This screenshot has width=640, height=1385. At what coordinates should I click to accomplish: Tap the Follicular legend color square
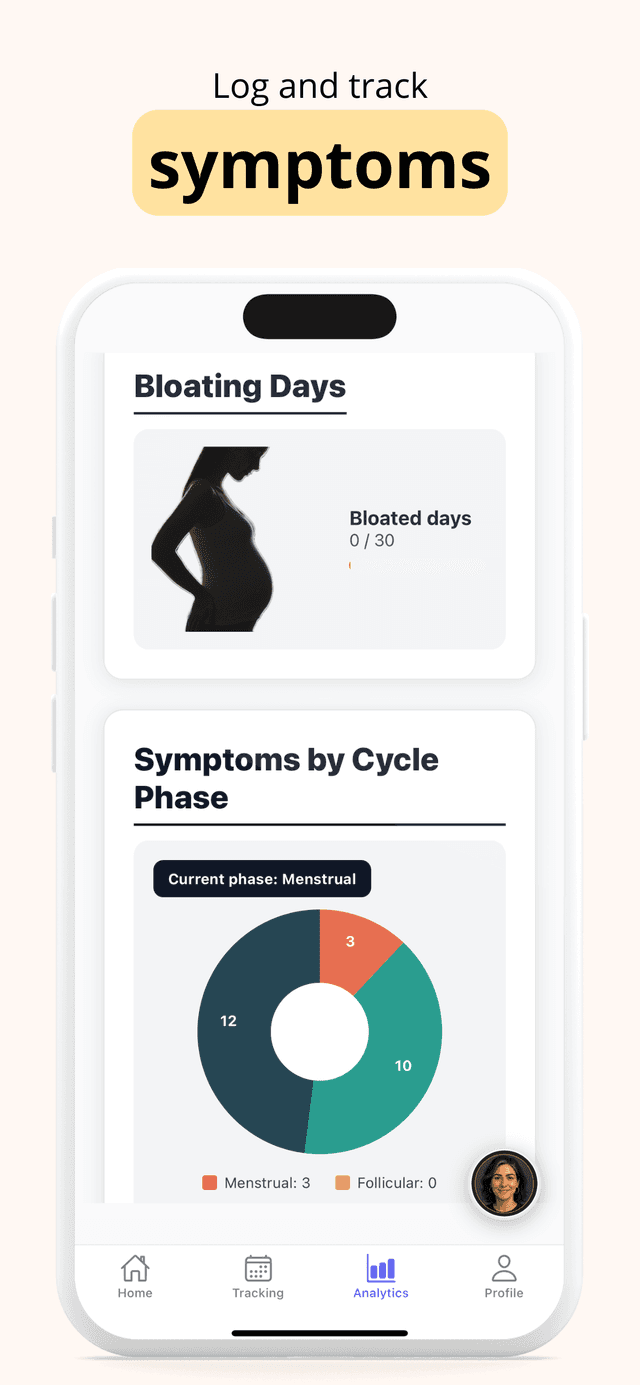tap(342, 1181)
